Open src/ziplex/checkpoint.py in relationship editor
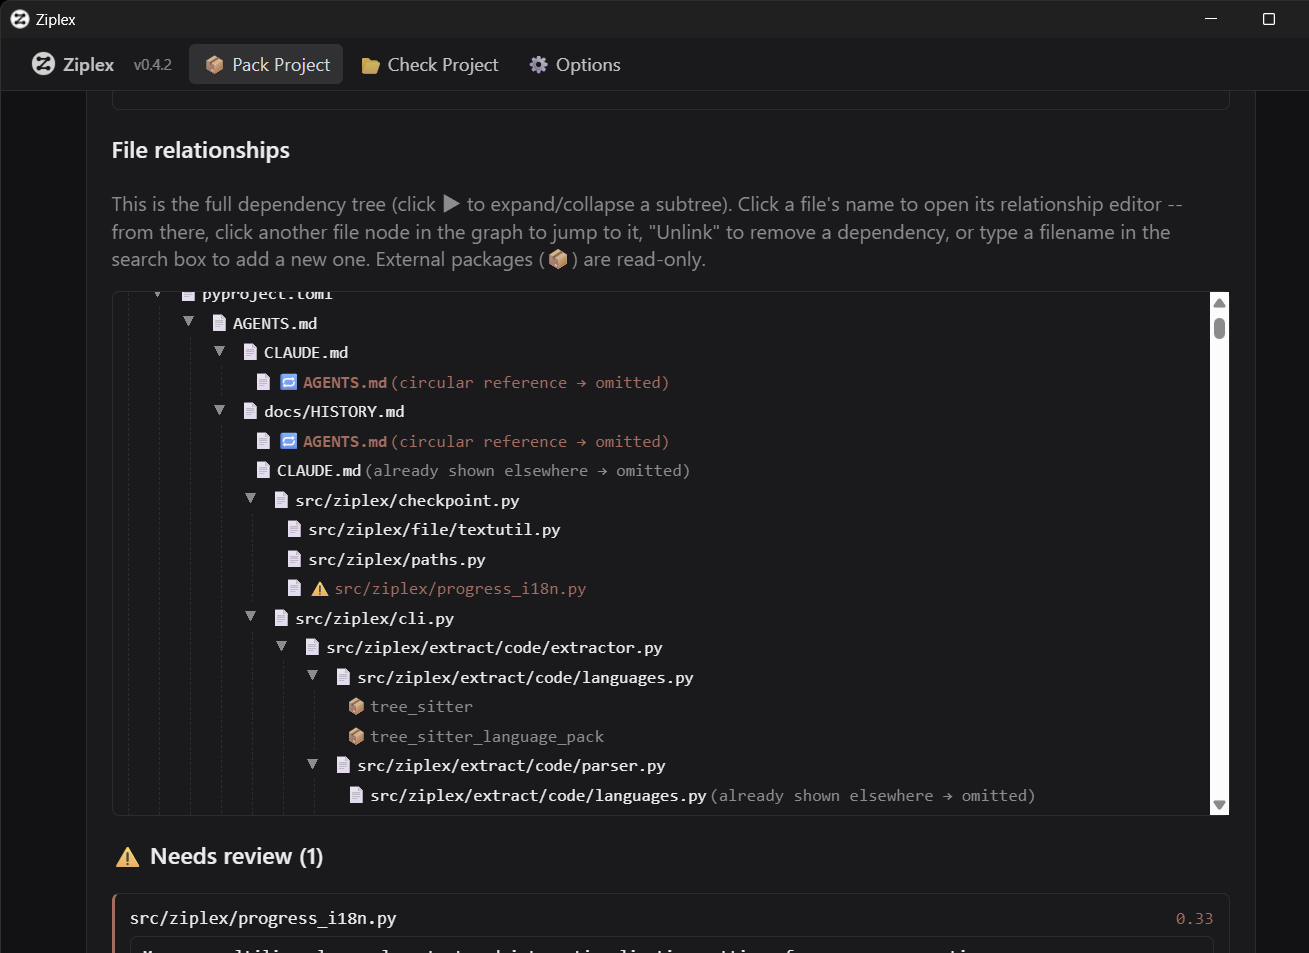1309x953 pixels. coord(407,500)
